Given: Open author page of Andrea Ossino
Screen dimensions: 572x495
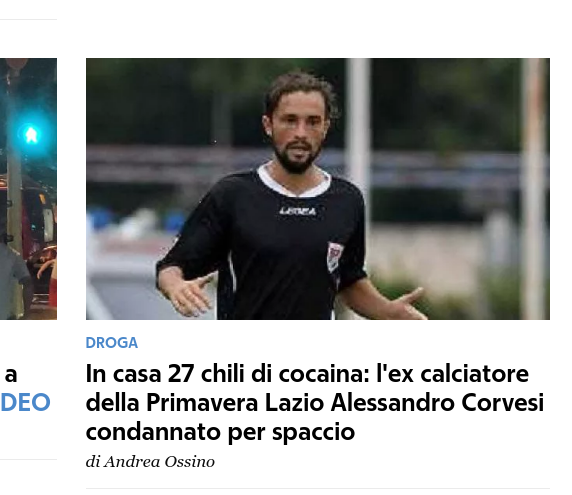Looking at the screenshot, I should tap(159, 462).
